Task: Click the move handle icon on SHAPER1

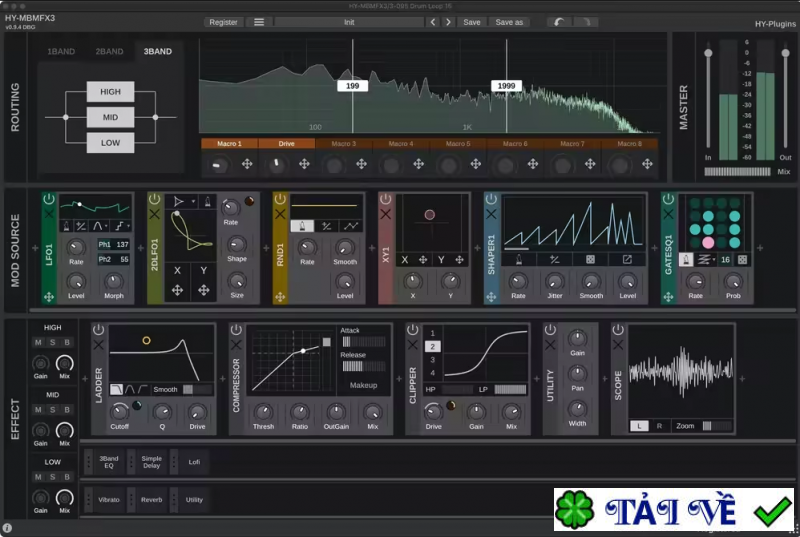Action: [x=491, y=297]
